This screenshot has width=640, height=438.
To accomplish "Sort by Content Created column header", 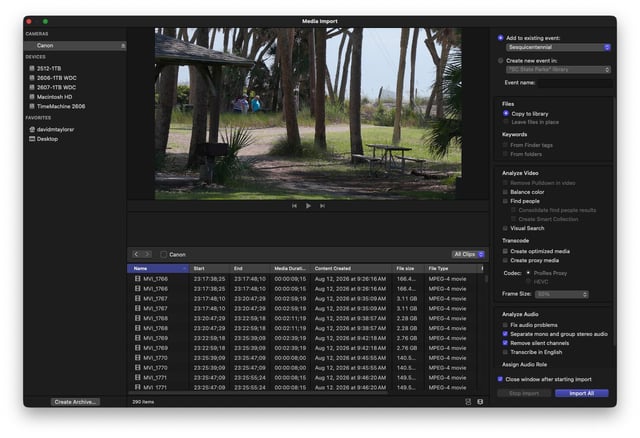I will click(351, 269).
